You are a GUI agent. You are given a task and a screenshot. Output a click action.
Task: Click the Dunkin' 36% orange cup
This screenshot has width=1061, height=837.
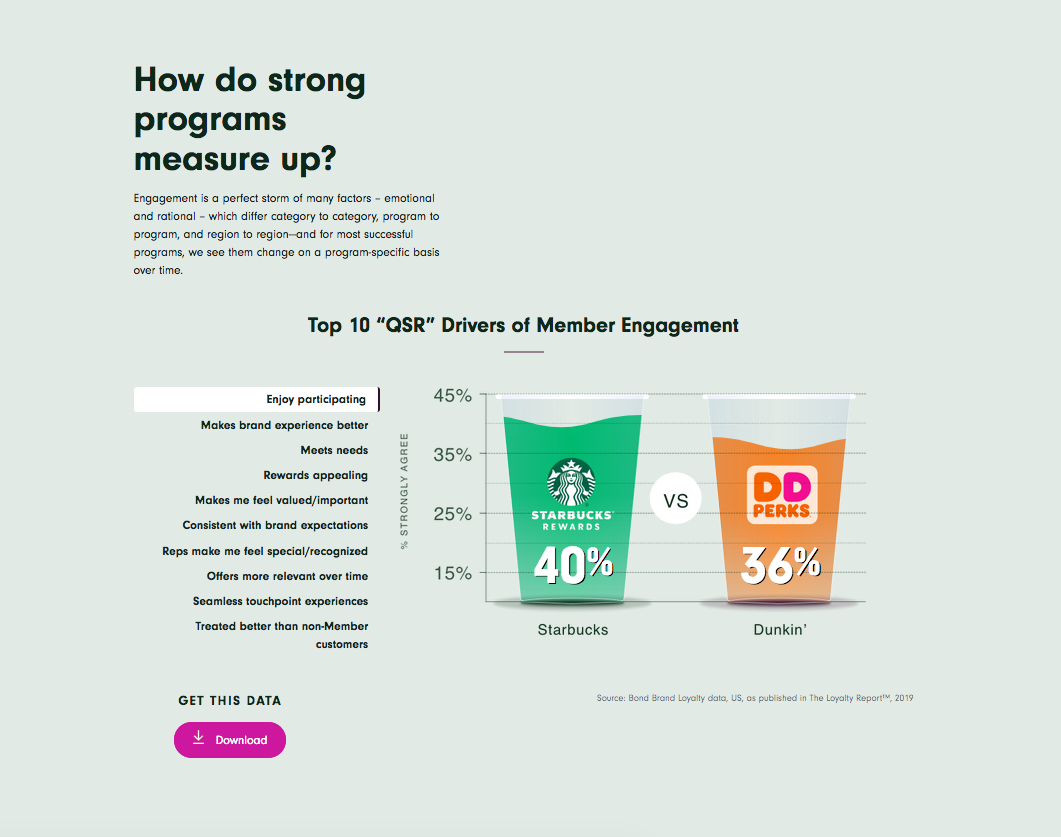point(780,560)
